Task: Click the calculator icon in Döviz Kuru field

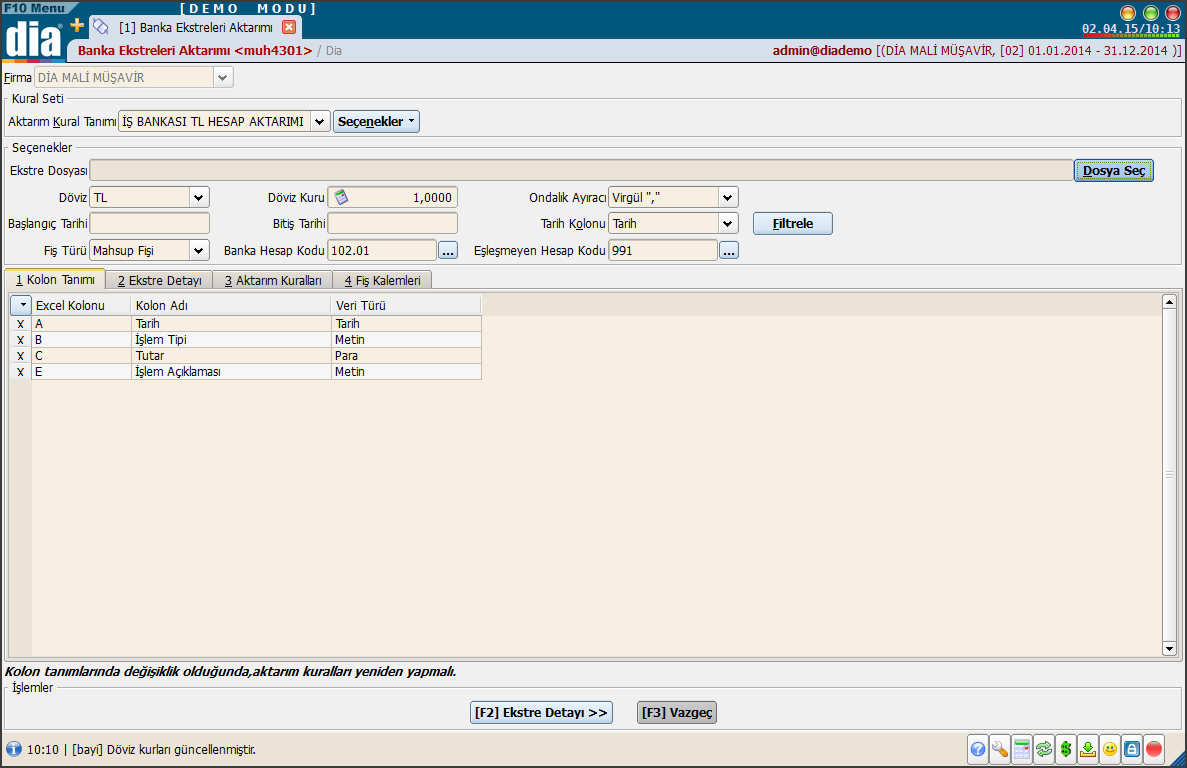Action: (341, 197)
